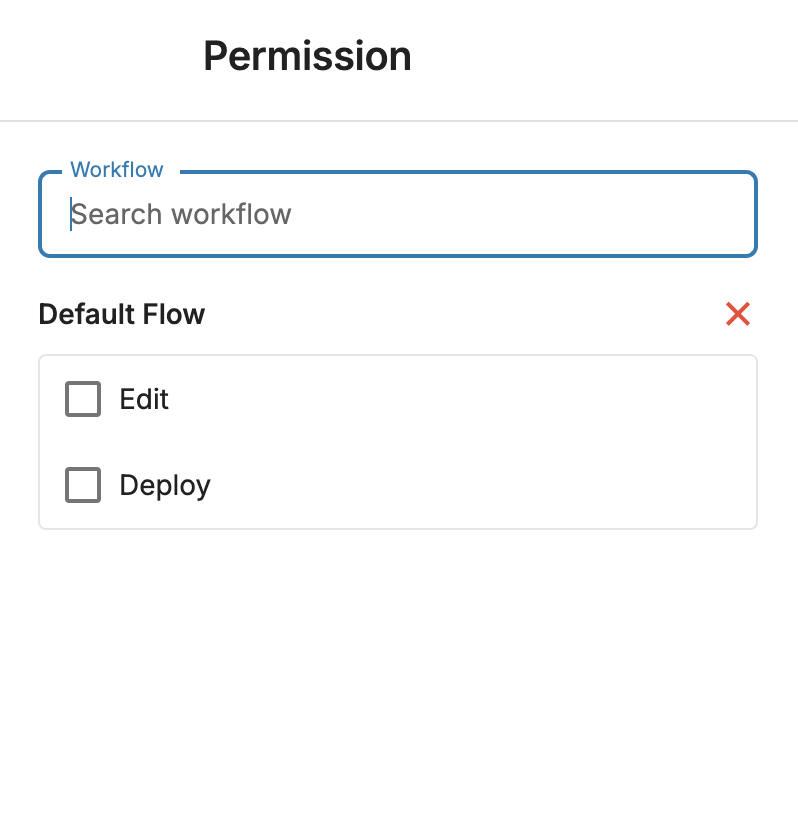The image size is (798, 818).
Task: Grant Edit access for Default Flow
Action: (83, 399)
